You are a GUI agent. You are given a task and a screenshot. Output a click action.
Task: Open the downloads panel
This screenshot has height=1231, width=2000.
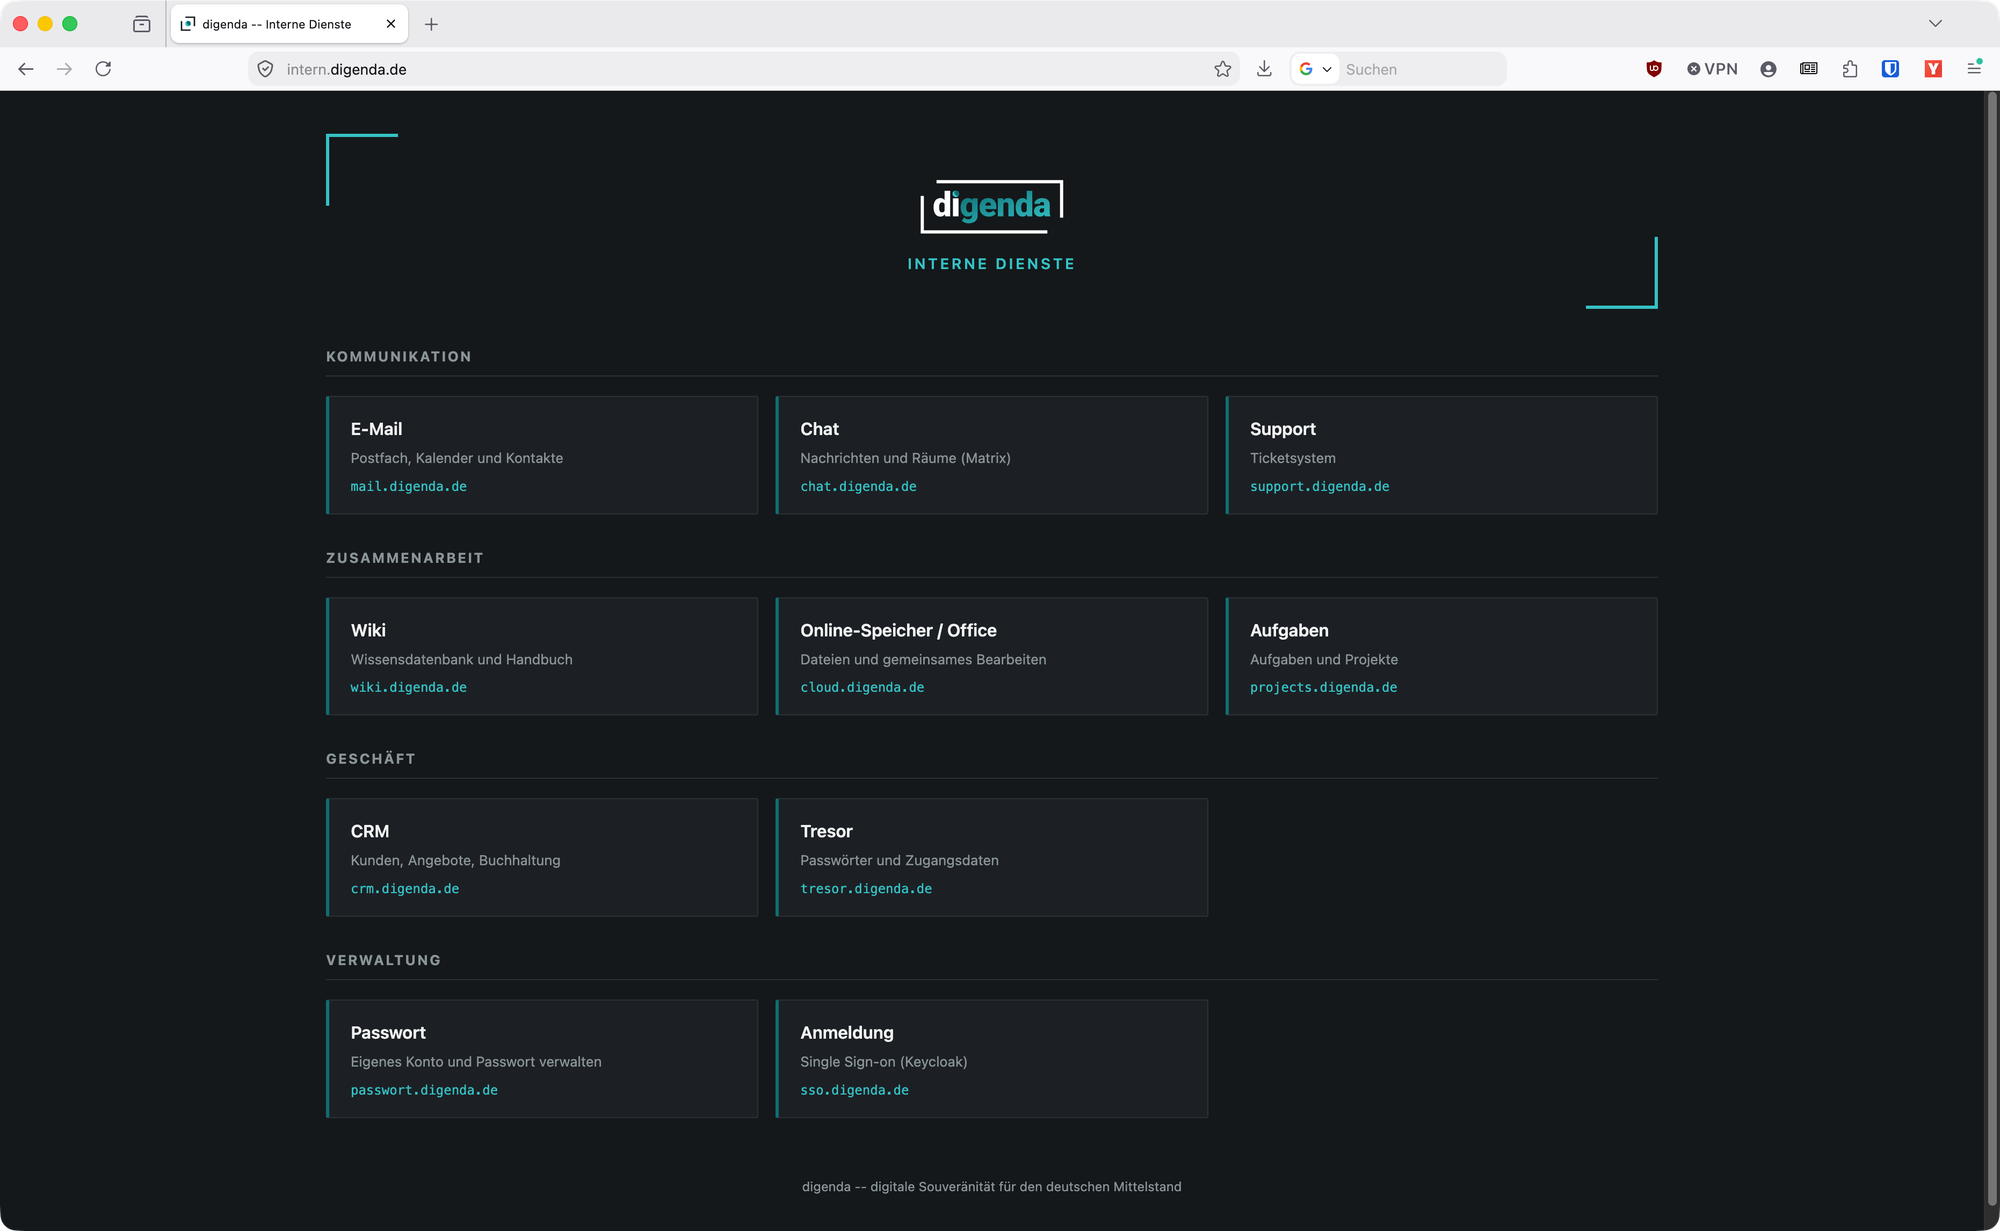click(x=1264, y=69)
